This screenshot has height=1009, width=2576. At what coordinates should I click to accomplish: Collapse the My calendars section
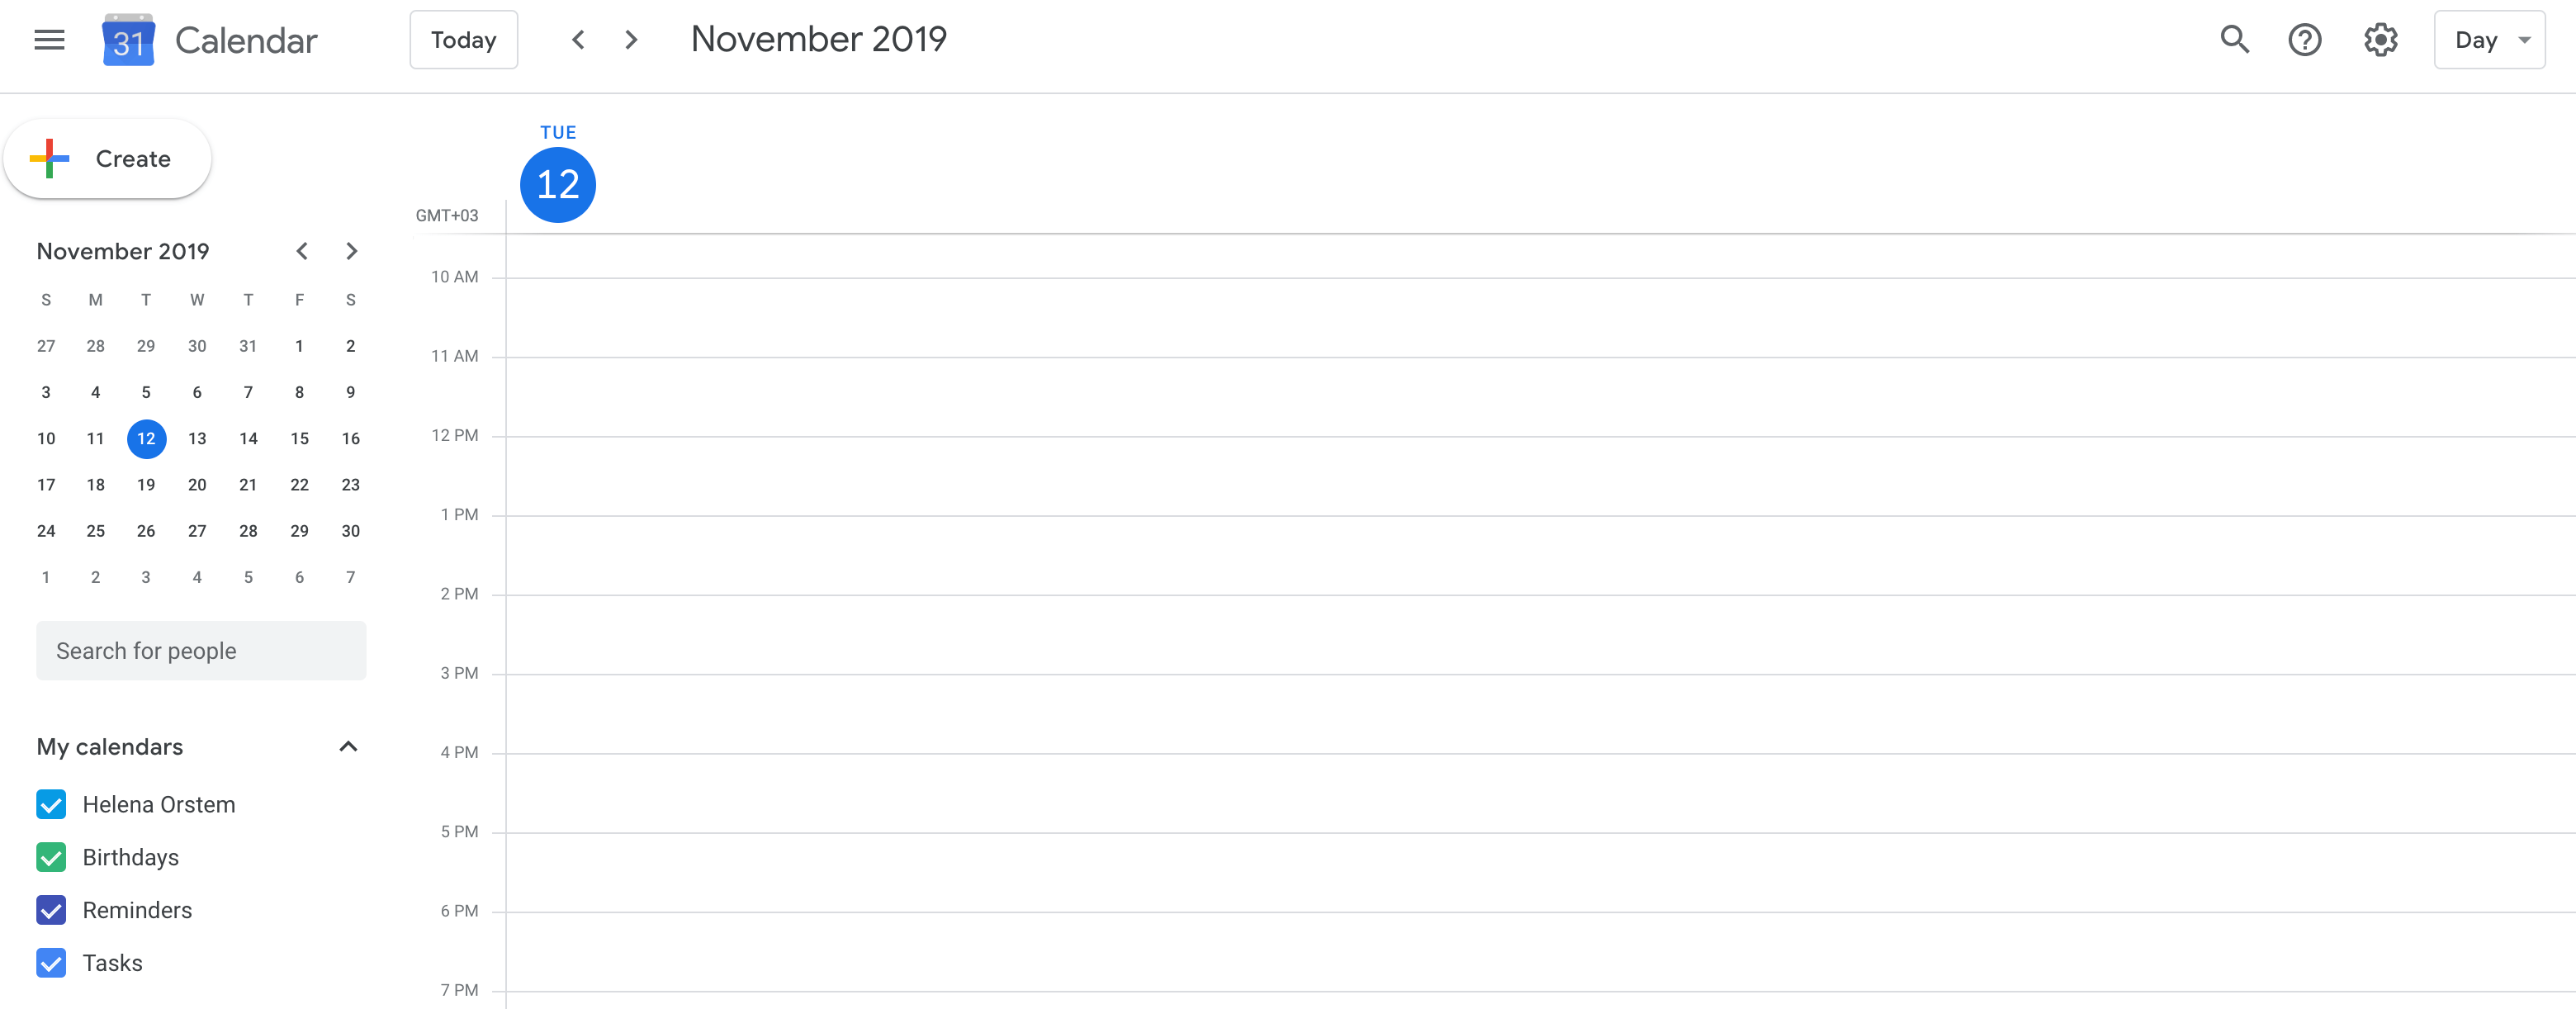348,747
